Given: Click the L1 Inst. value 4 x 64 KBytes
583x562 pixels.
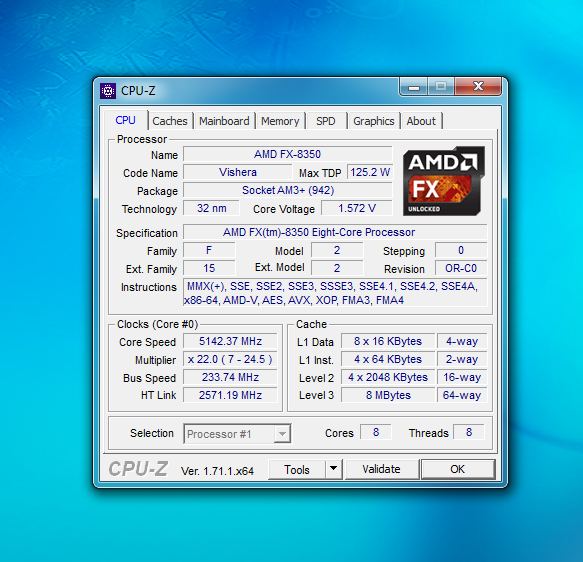Looking at the screenshot, I should 388,359.
